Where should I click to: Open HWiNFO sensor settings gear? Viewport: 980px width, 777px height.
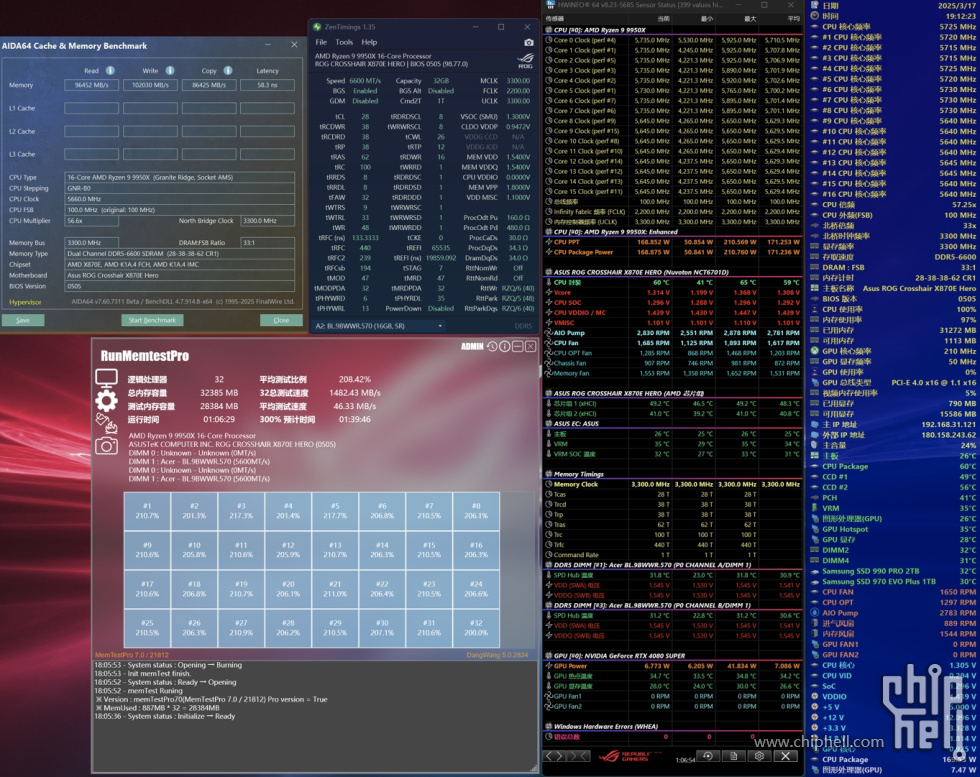tap(759, 756)
